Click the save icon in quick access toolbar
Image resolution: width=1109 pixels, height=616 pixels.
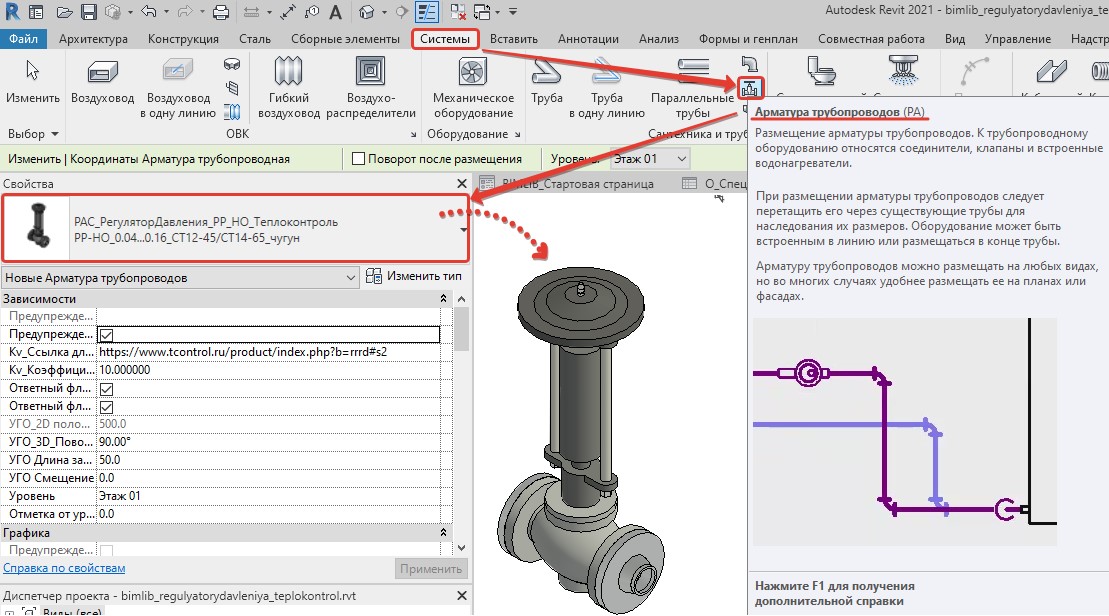click(x=88, y=12)
